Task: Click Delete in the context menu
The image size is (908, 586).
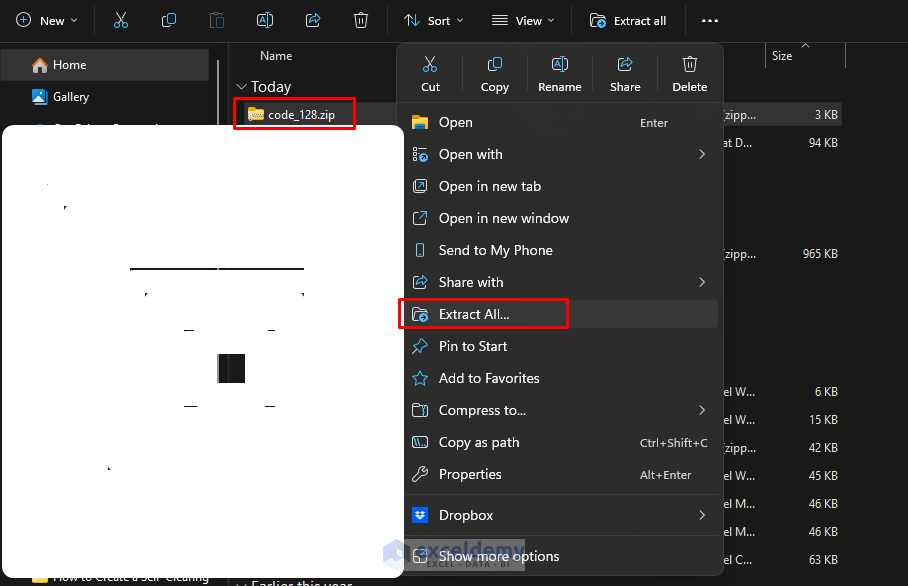Action: click(690, 74)
